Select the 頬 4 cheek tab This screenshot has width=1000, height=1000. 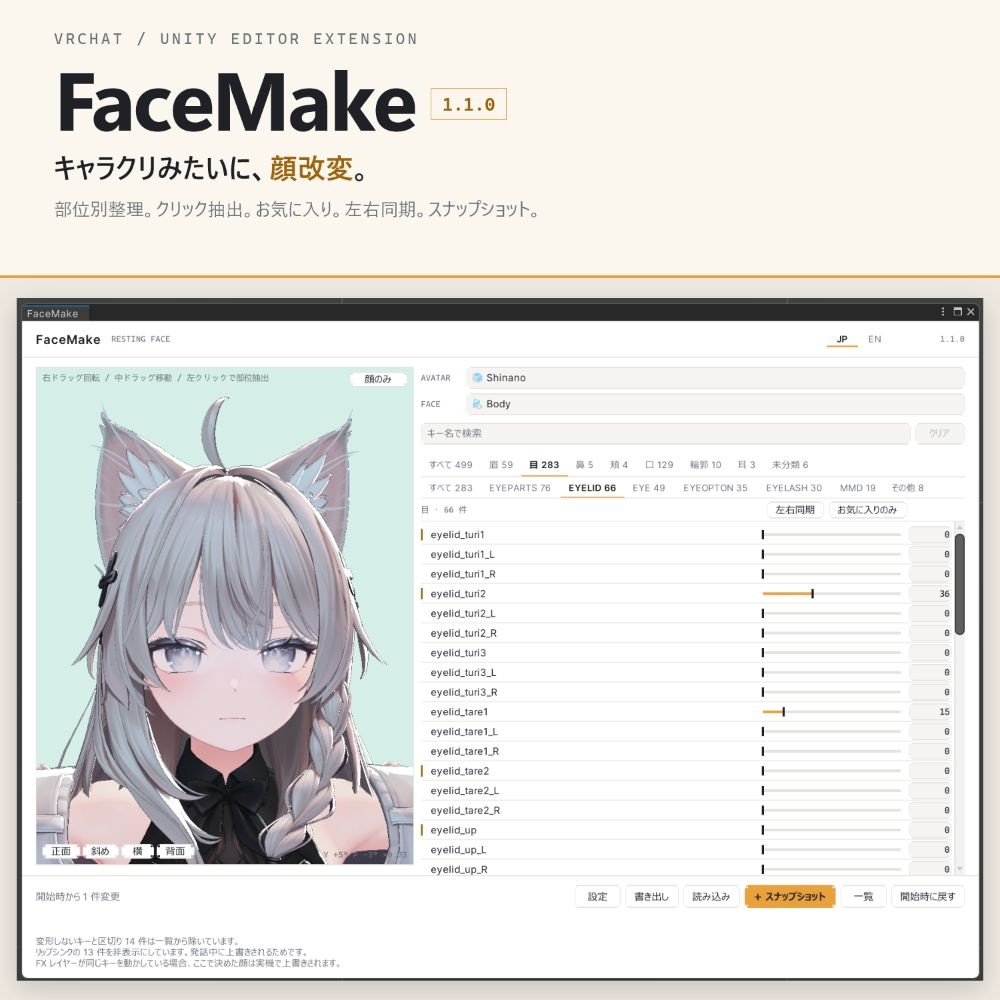(619, 465)
